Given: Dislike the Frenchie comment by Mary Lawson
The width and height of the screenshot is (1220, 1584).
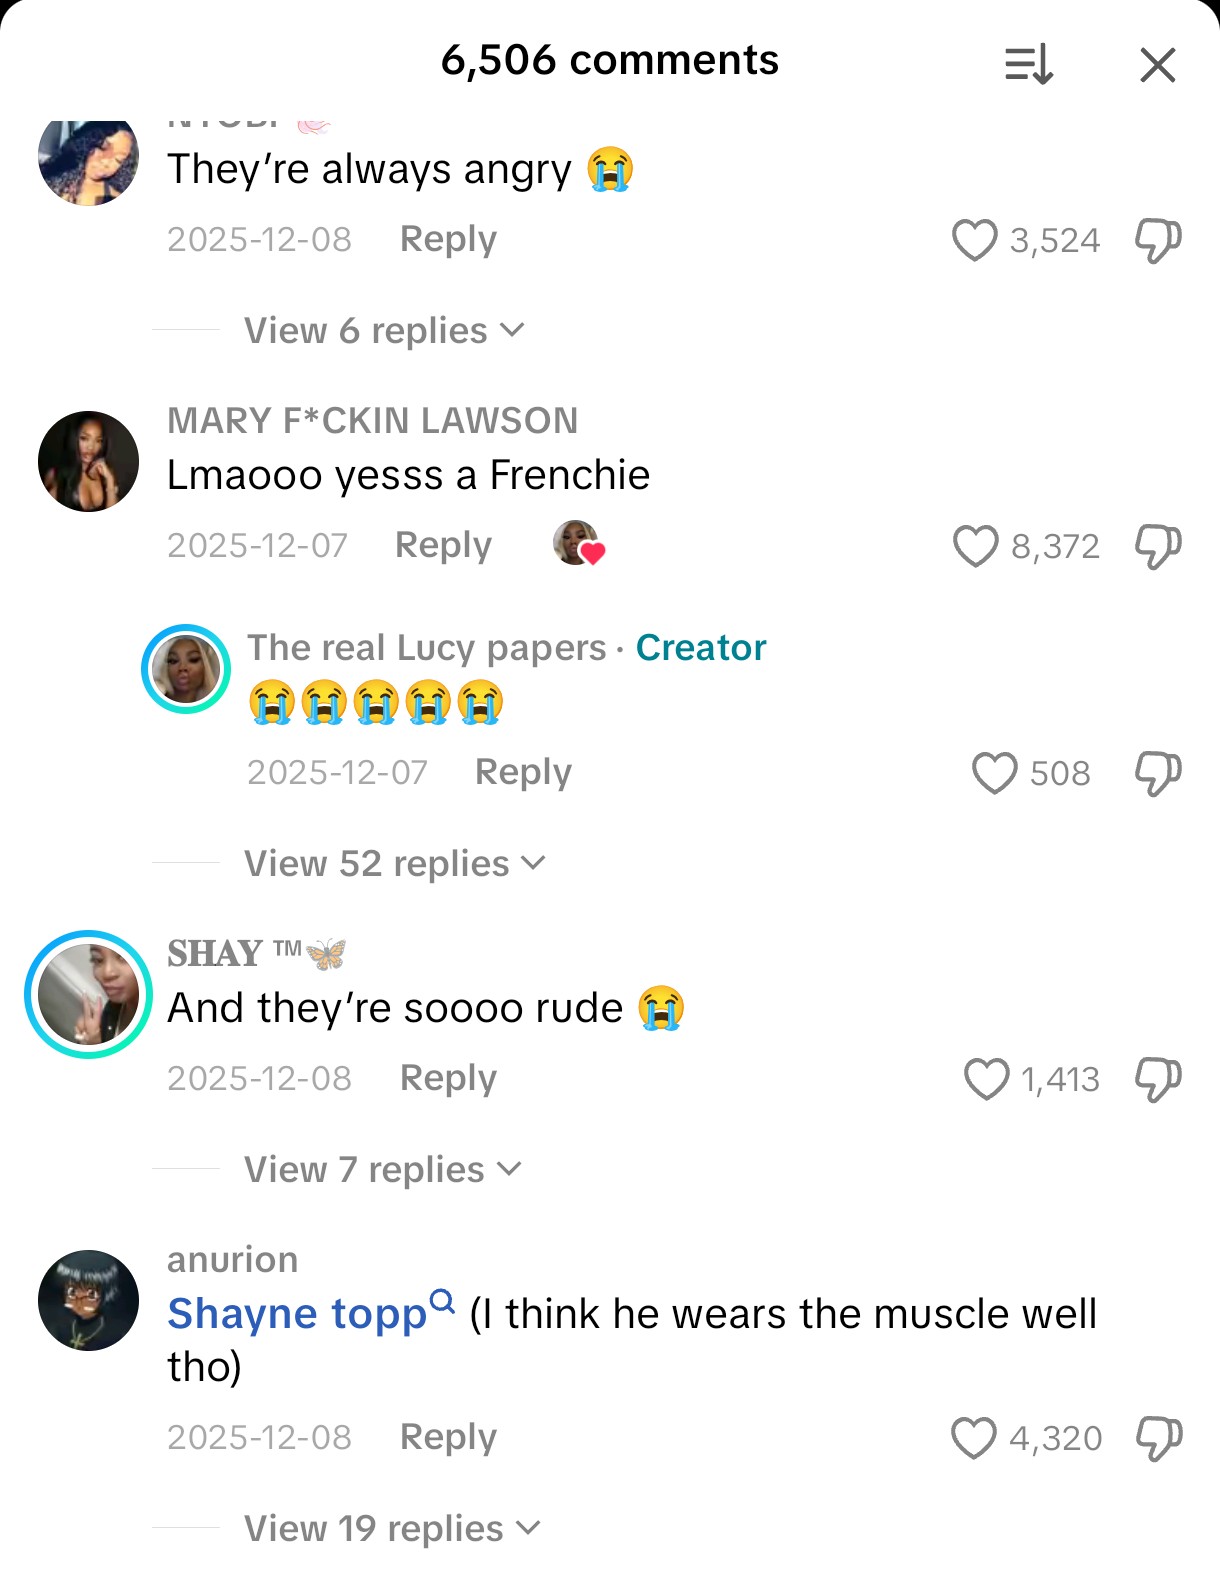Looking at the screenshot, I should click(x=1158, y=546).
